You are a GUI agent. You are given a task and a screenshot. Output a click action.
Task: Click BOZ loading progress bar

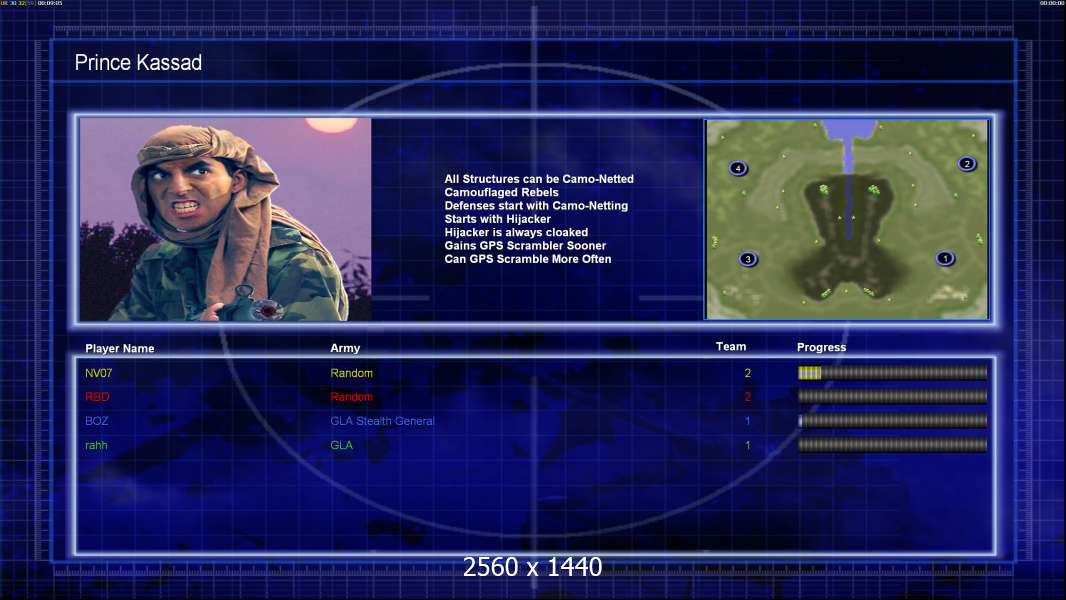892,421
